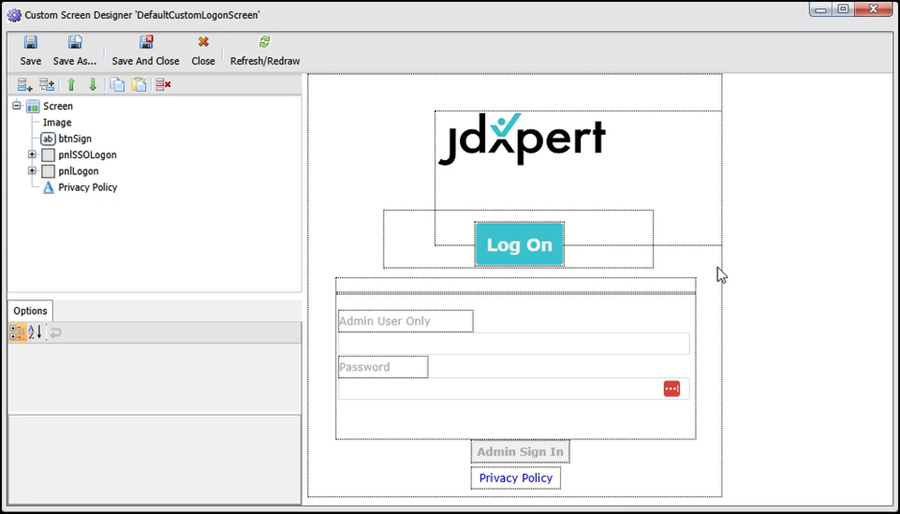This screenshot has height=514, width=900.
Task: Click the Save As icon
Action: pyautogui.click(x=75, y=43)
